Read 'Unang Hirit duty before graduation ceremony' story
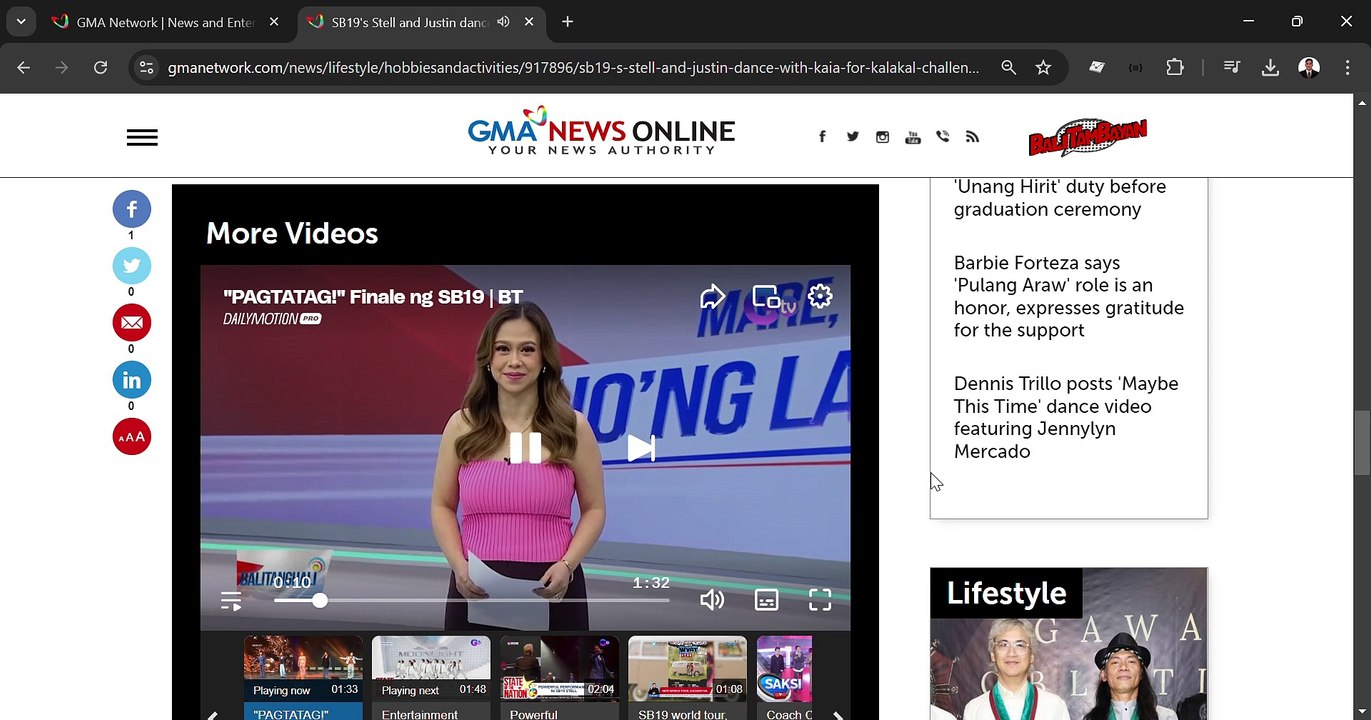The width and height of the screenshot is (1371, 720). point(1060,198)
